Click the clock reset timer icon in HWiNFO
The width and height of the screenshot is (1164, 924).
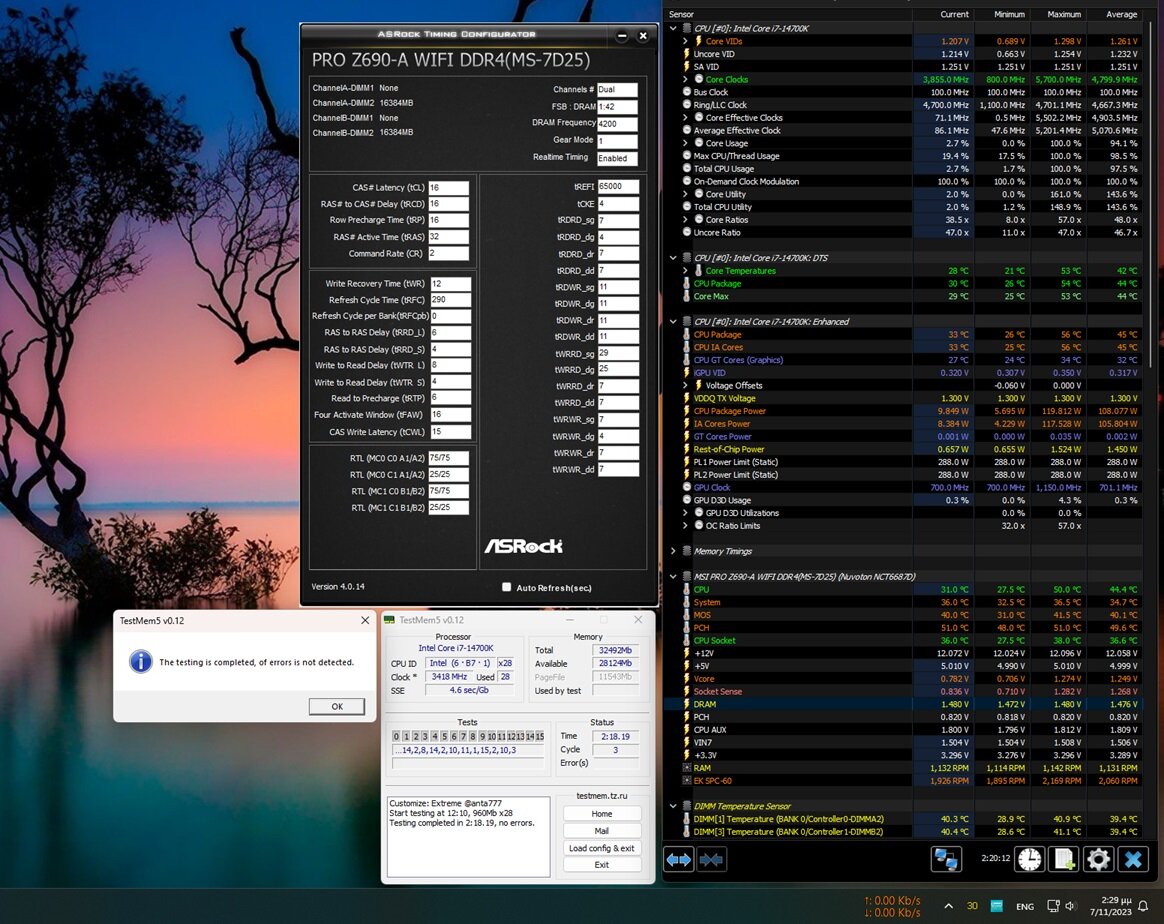[1030, 859]
